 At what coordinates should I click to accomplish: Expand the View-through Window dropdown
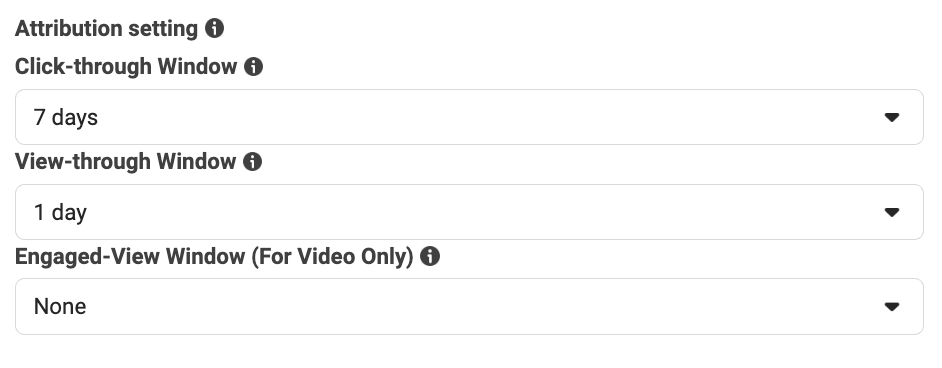(x=469, y=212)
